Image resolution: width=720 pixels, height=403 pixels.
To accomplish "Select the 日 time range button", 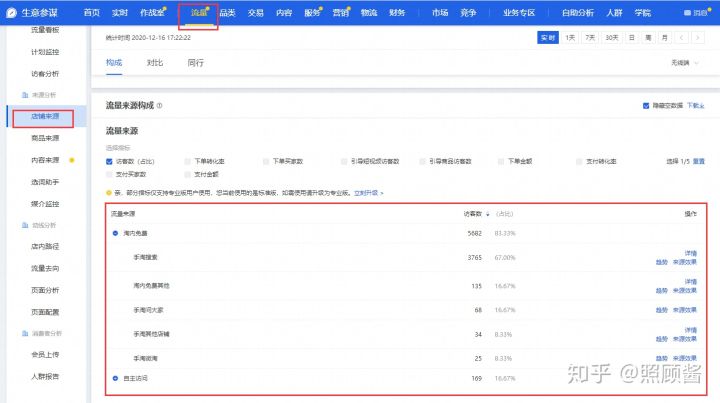I will (632, 38).
